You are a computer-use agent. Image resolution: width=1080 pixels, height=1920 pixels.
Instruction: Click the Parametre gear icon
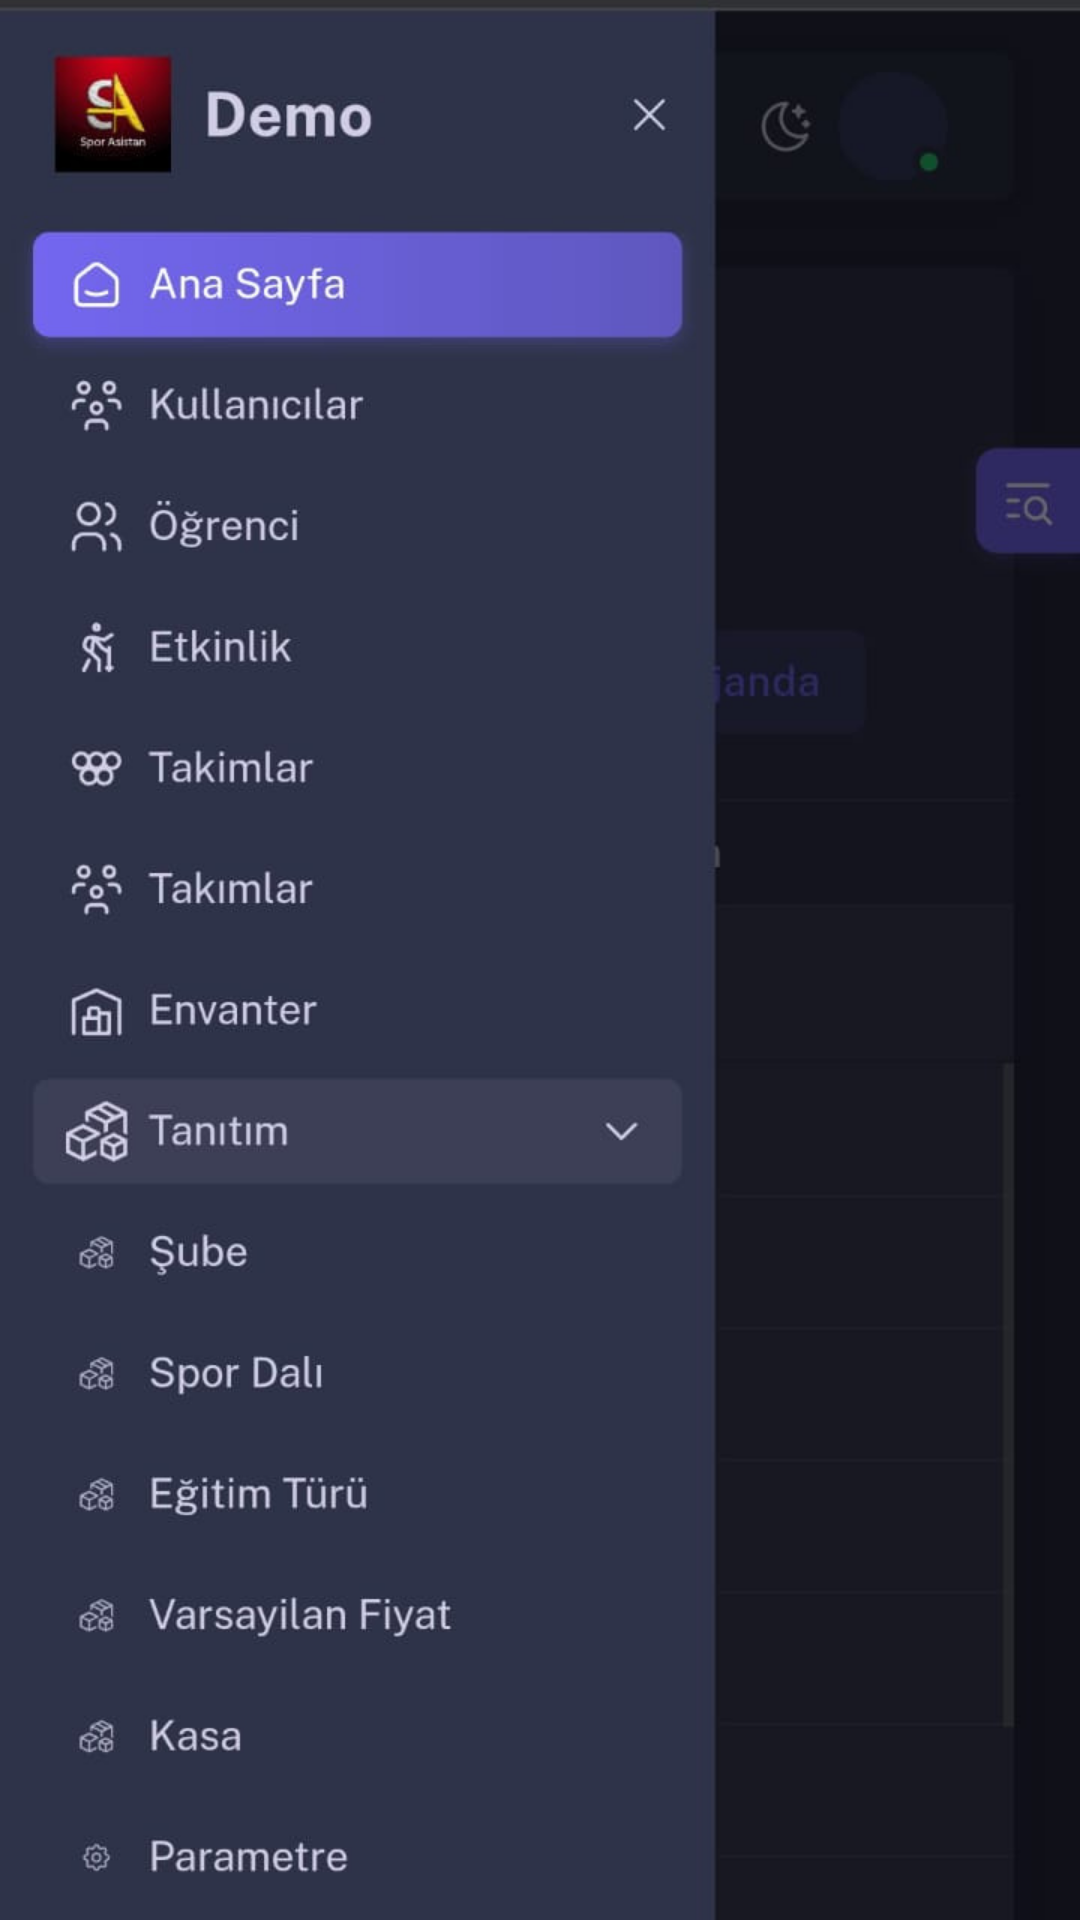click(97, 1857)
